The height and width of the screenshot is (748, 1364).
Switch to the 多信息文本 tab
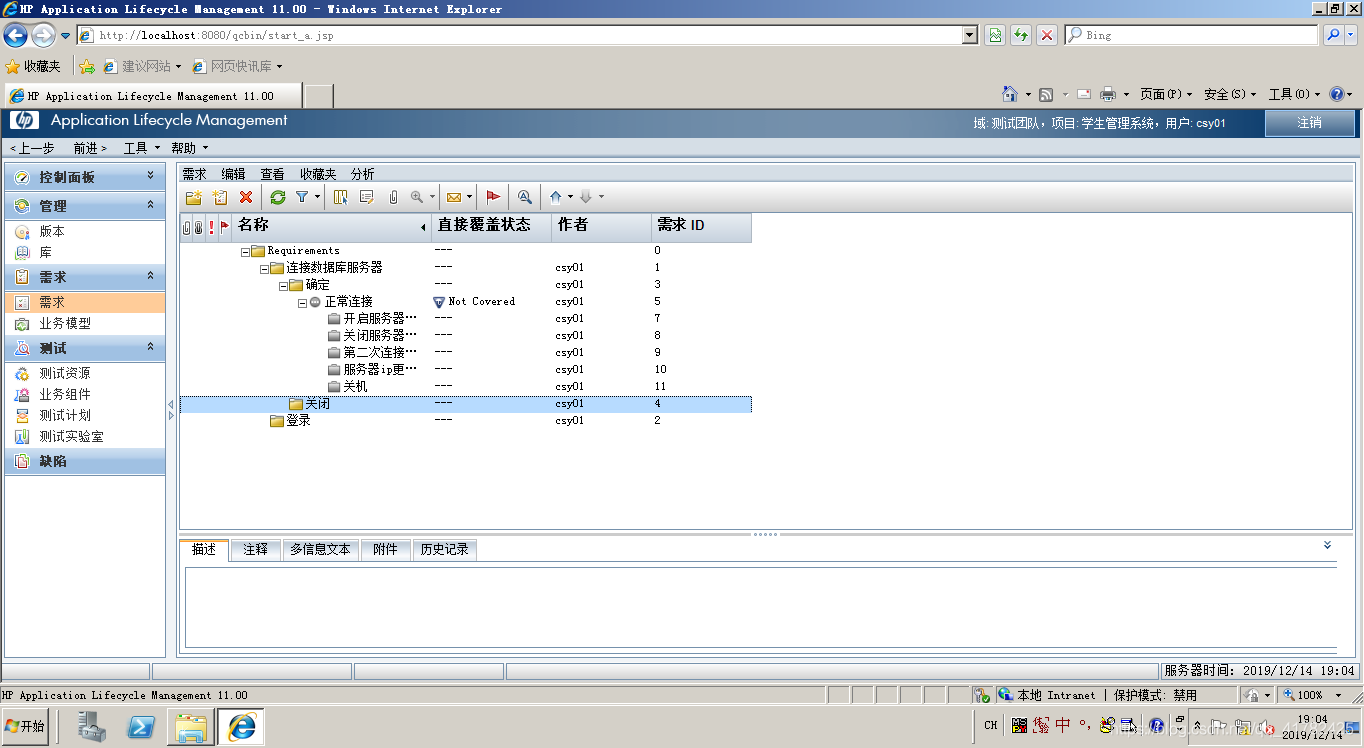click(x=320, y=549)
